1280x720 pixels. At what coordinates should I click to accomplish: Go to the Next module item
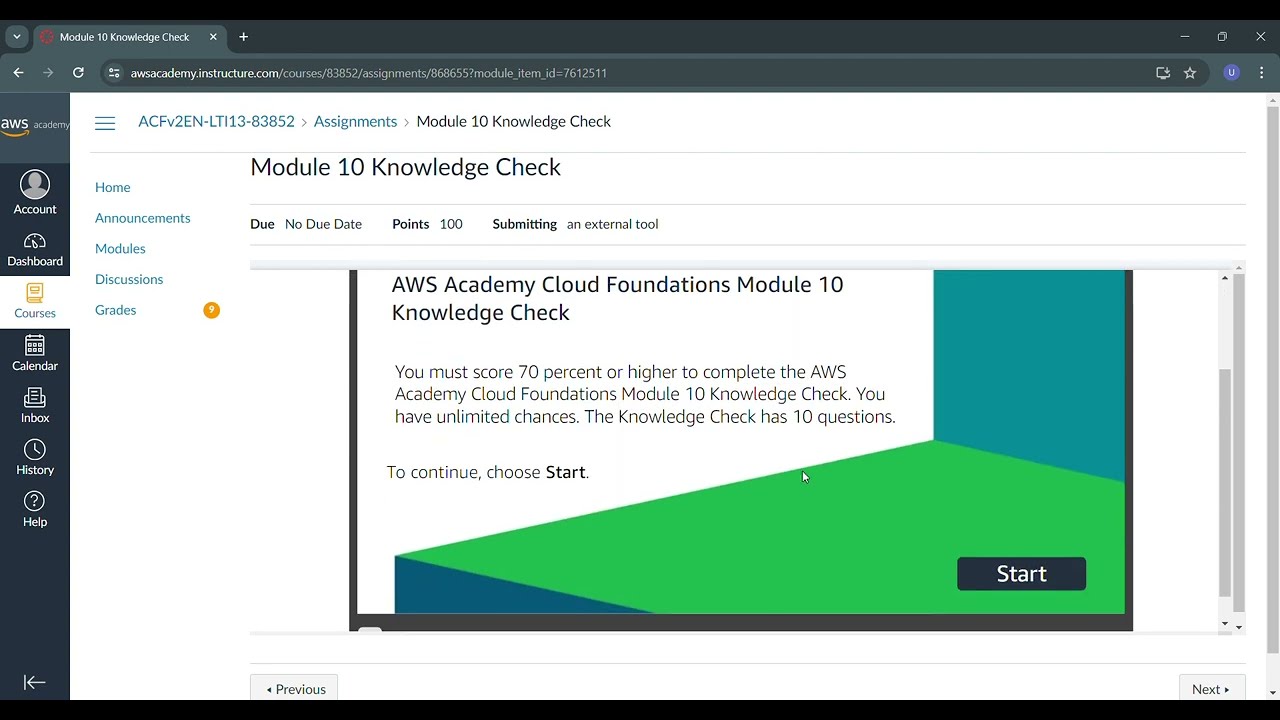coord(1210,689)
